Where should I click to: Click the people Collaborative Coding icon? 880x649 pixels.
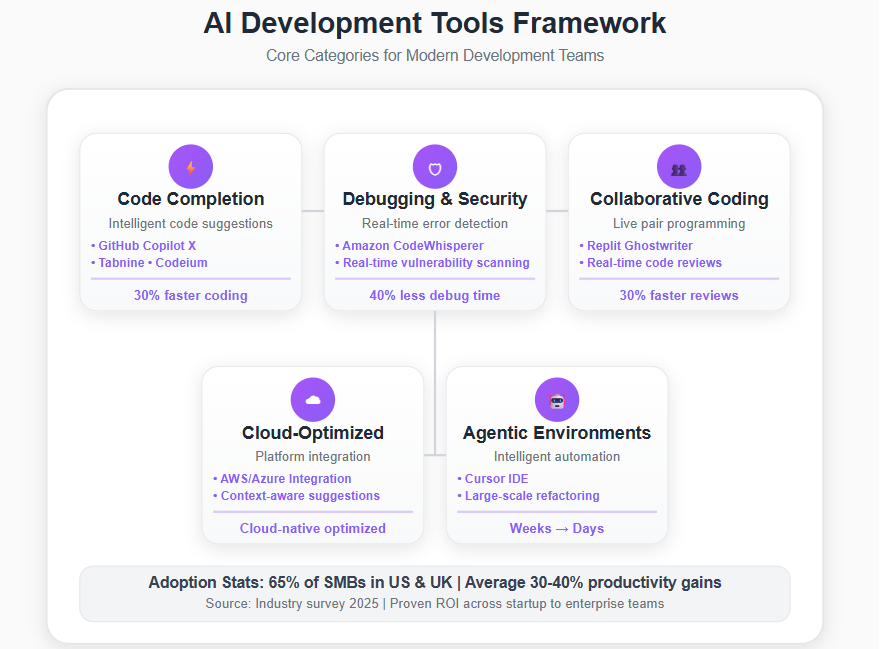[x=679, y=167]
